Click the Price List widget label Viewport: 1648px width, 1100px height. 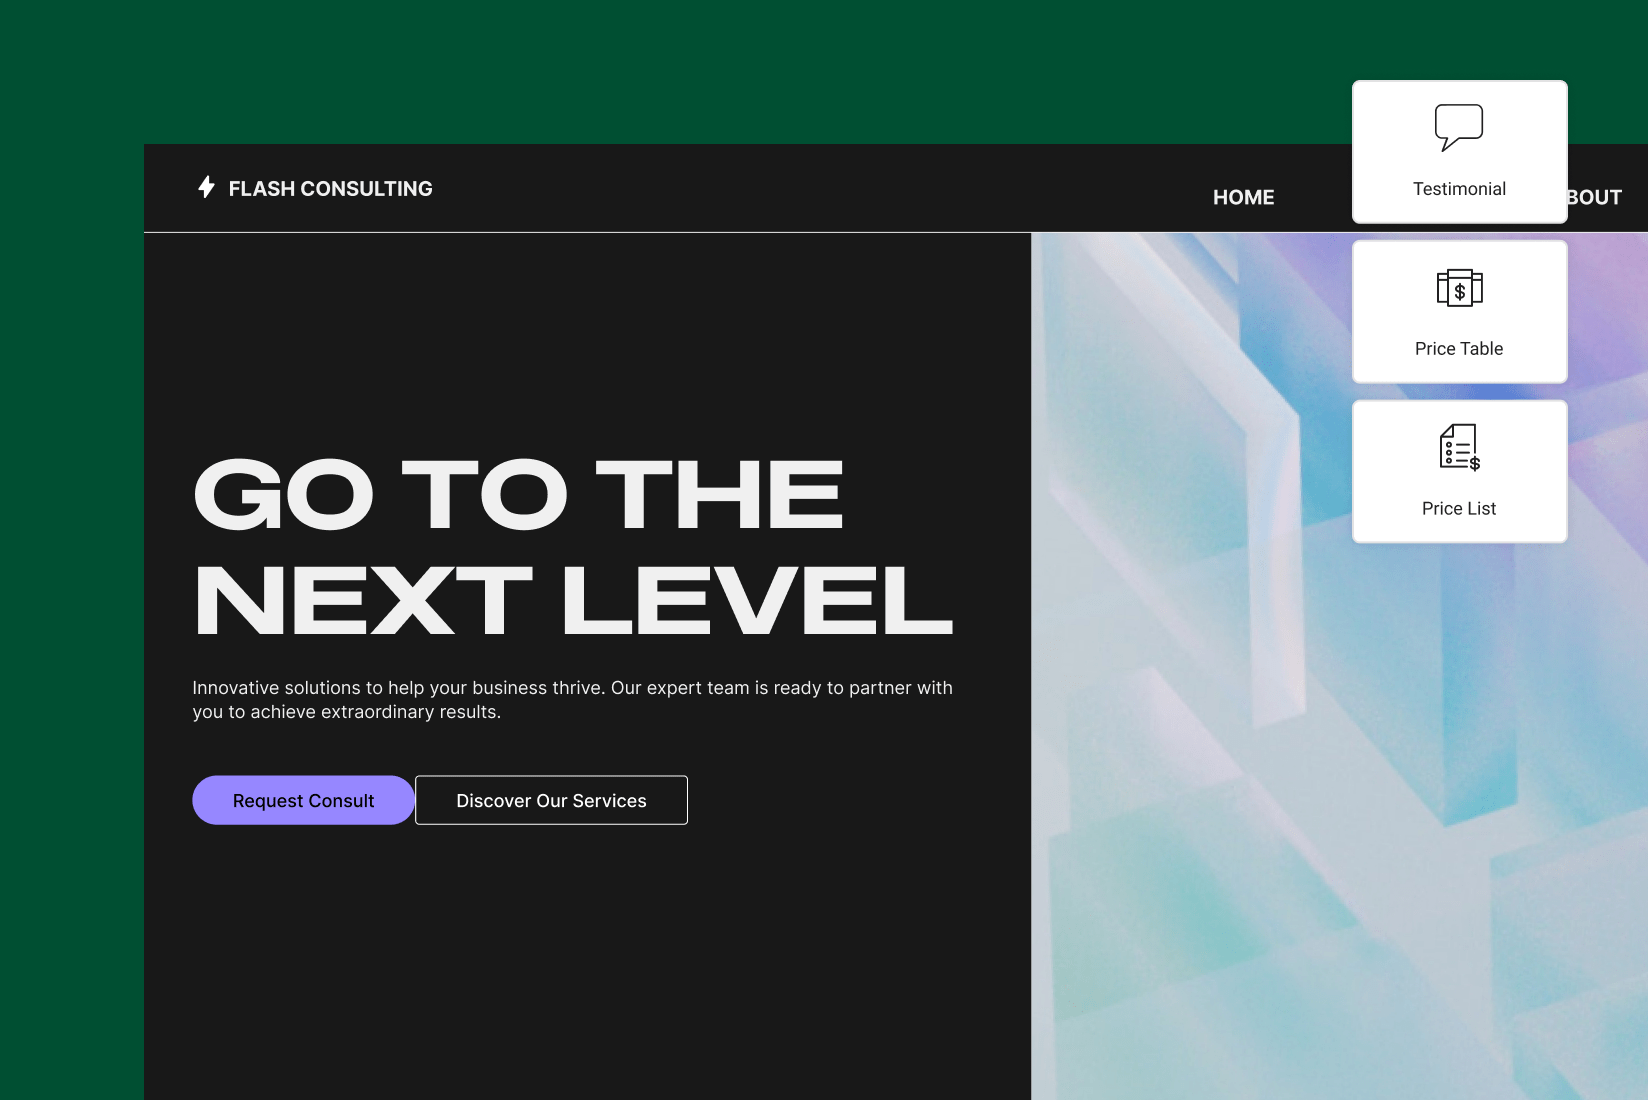[1459, 509]
